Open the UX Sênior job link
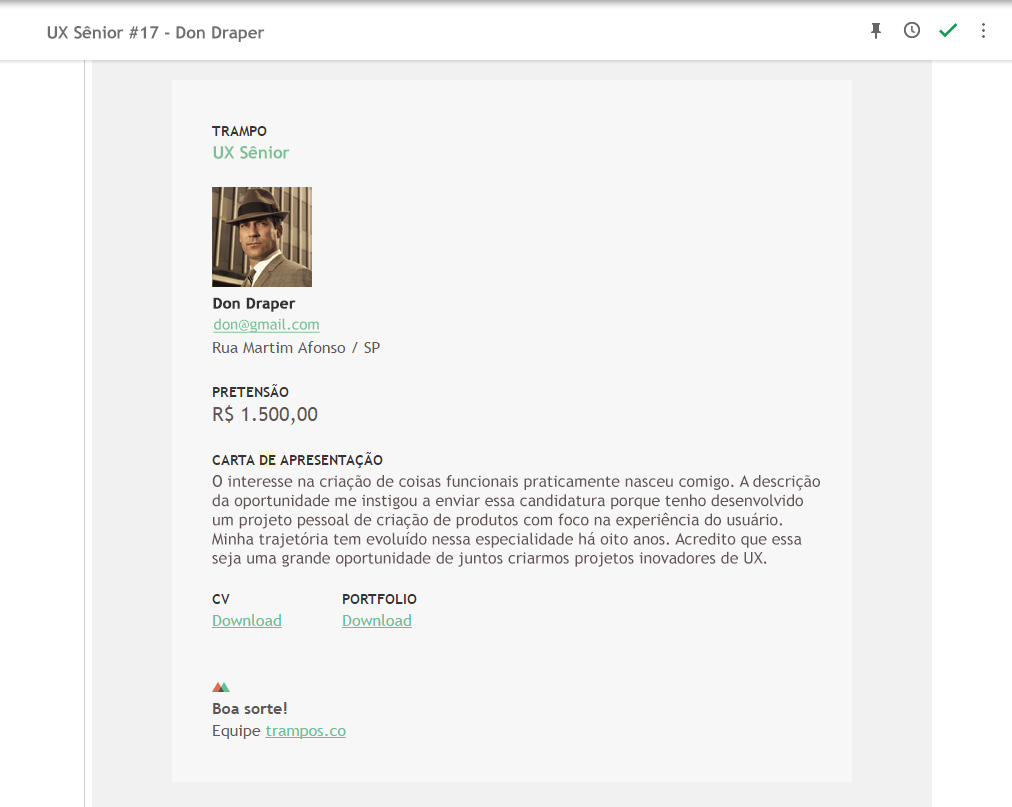 [x=250, y=153]
